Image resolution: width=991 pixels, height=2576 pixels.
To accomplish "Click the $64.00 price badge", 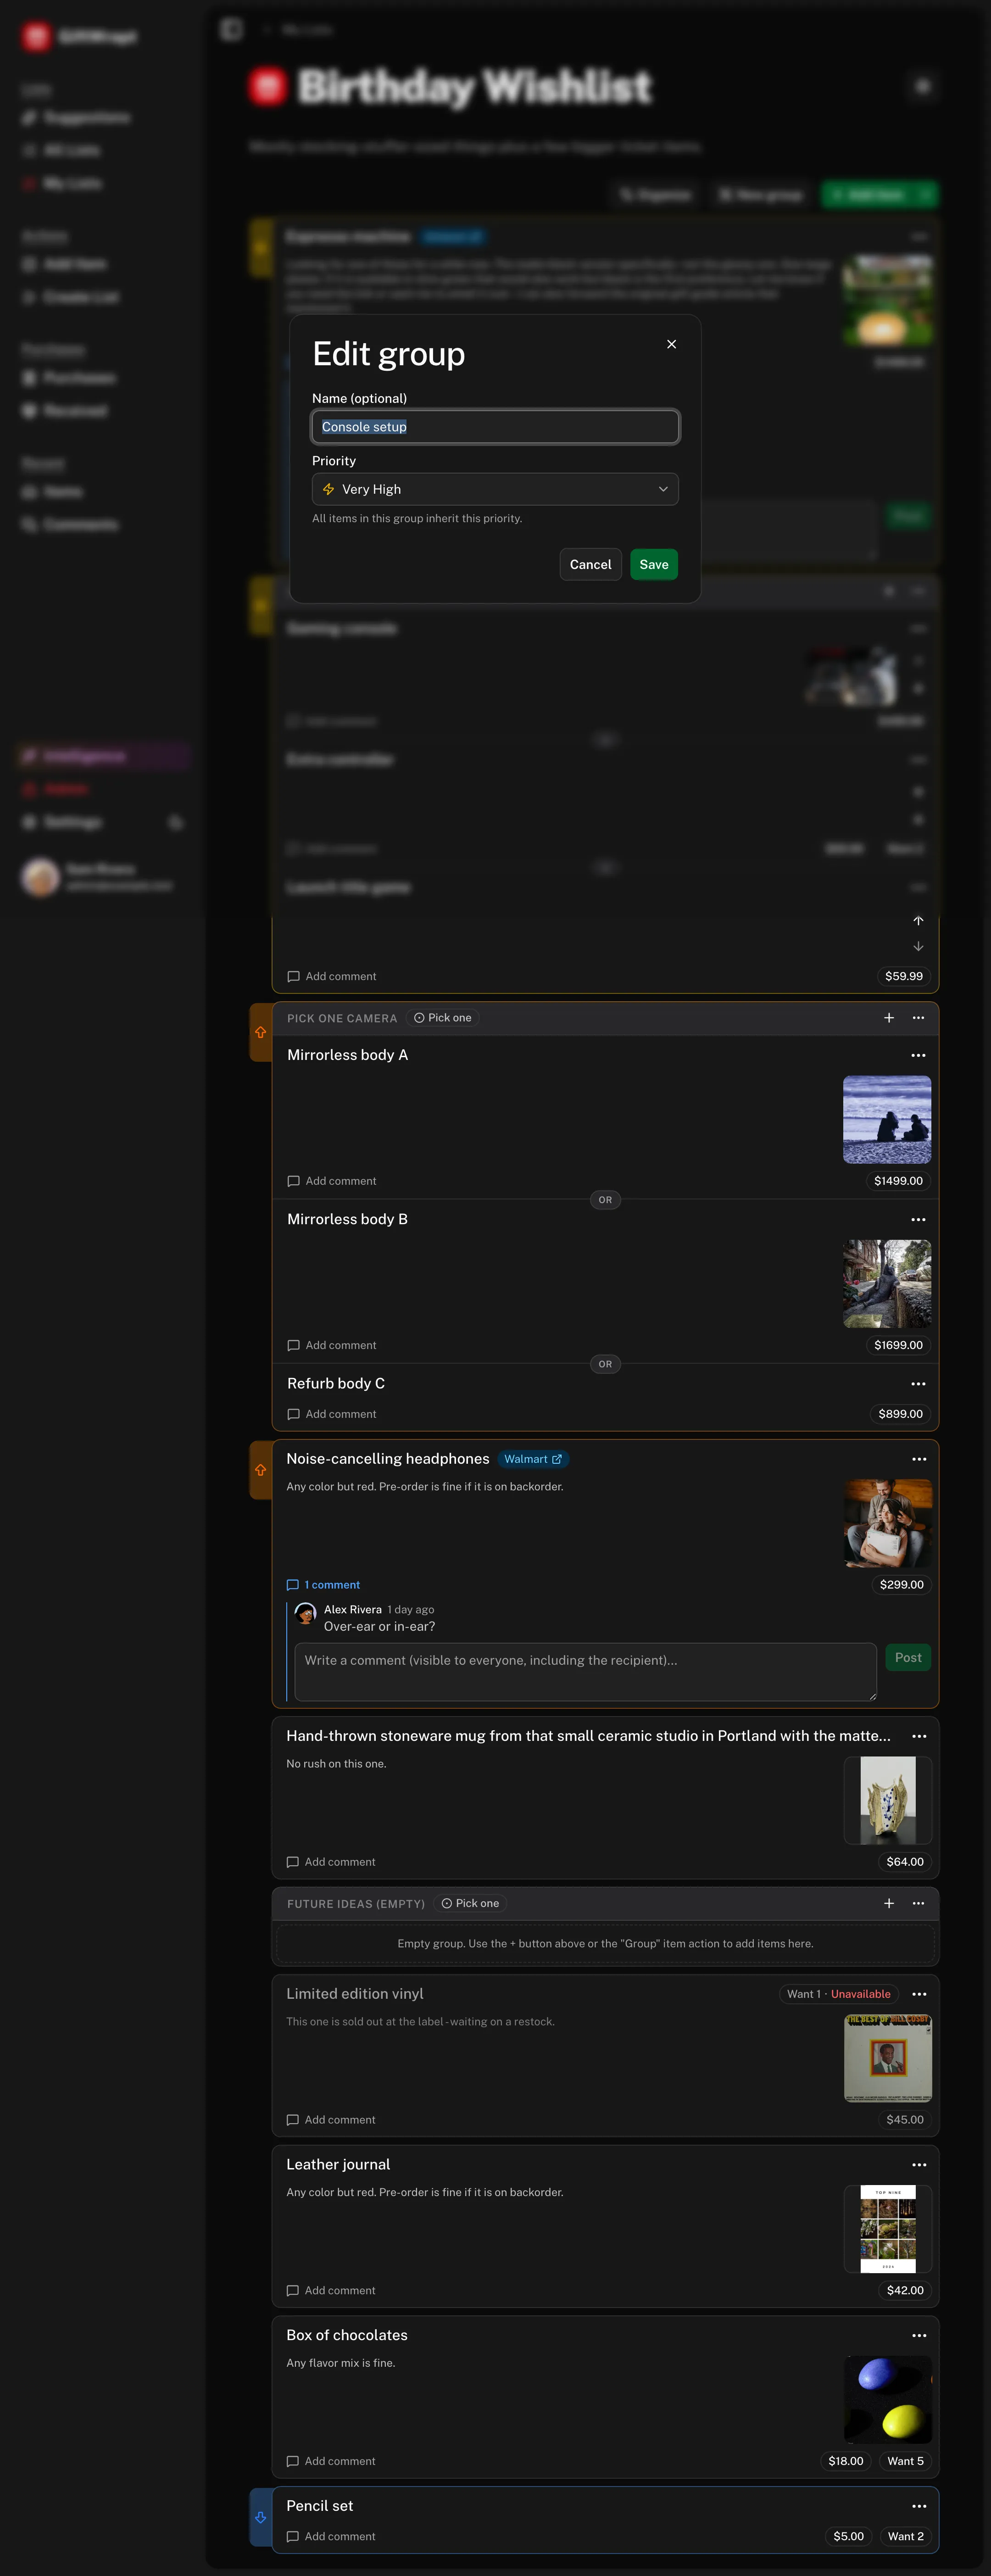I will click(x=905, y=1862).
